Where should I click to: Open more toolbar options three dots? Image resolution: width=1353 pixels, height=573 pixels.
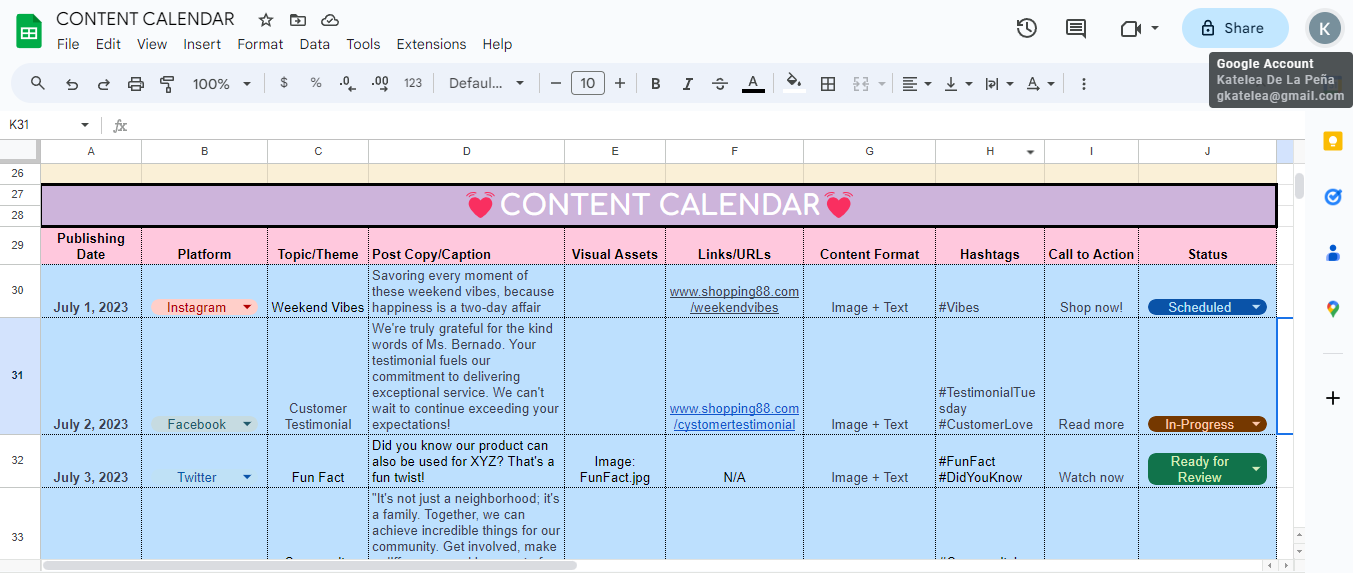click(x=1083, y=83)
